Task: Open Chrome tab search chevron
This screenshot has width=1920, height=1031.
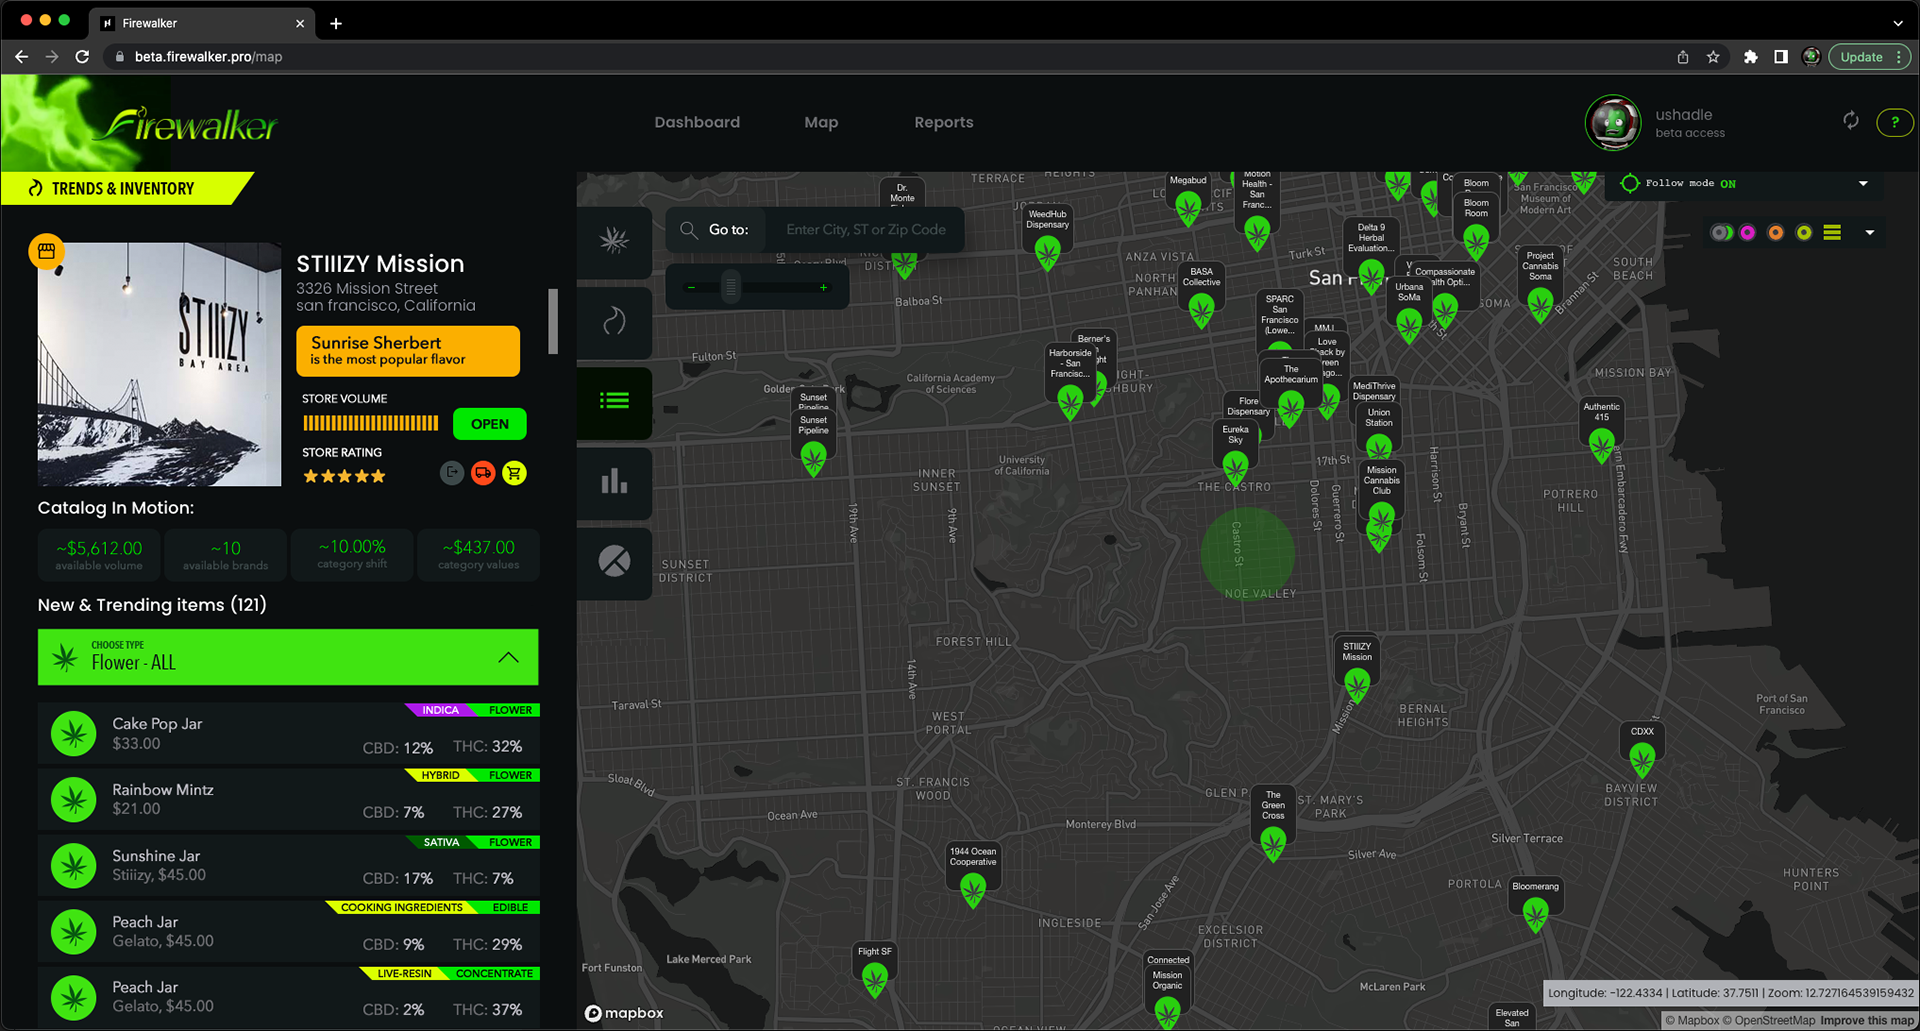Action: coord(1897,22)
